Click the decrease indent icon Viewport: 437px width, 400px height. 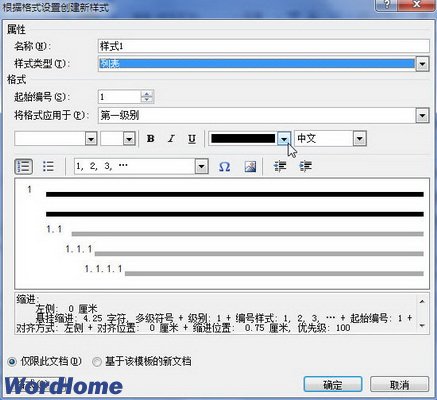click(x=280, y=166)
